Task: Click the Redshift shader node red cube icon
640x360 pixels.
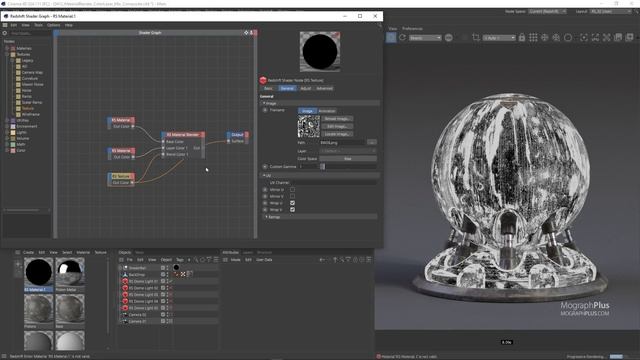Action: [x=263, y=80]
